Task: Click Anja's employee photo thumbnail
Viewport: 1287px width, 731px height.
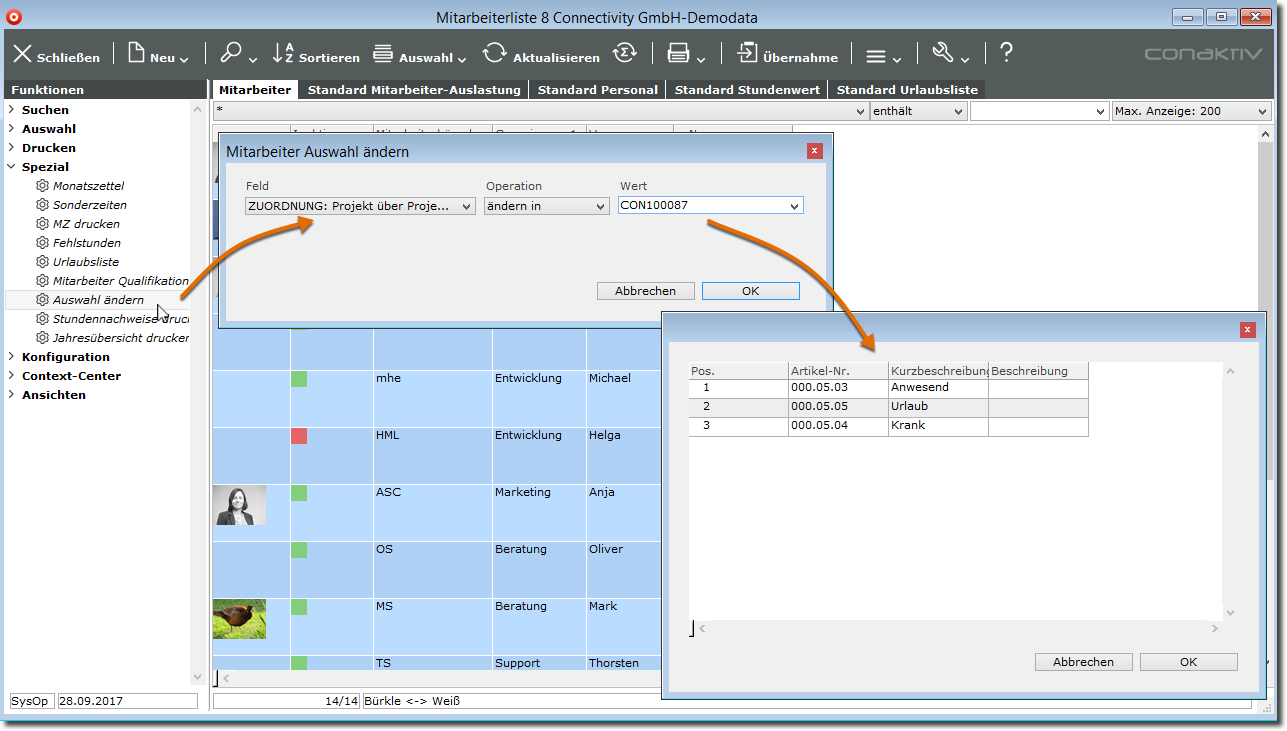Action: tap(240, 505)
